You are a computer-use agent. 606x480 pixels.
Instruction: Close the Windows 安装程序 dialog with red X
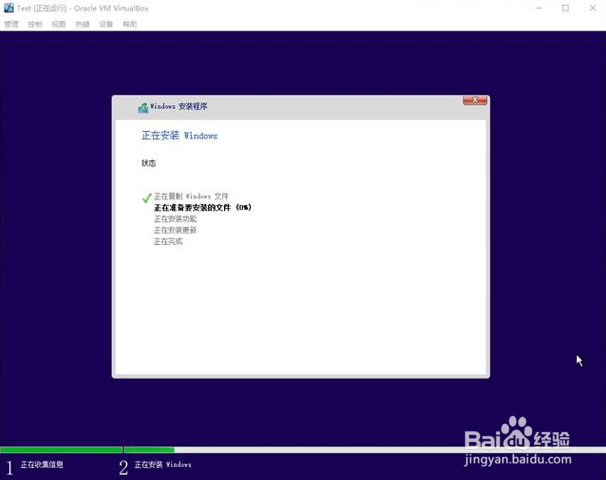(475, 100)
